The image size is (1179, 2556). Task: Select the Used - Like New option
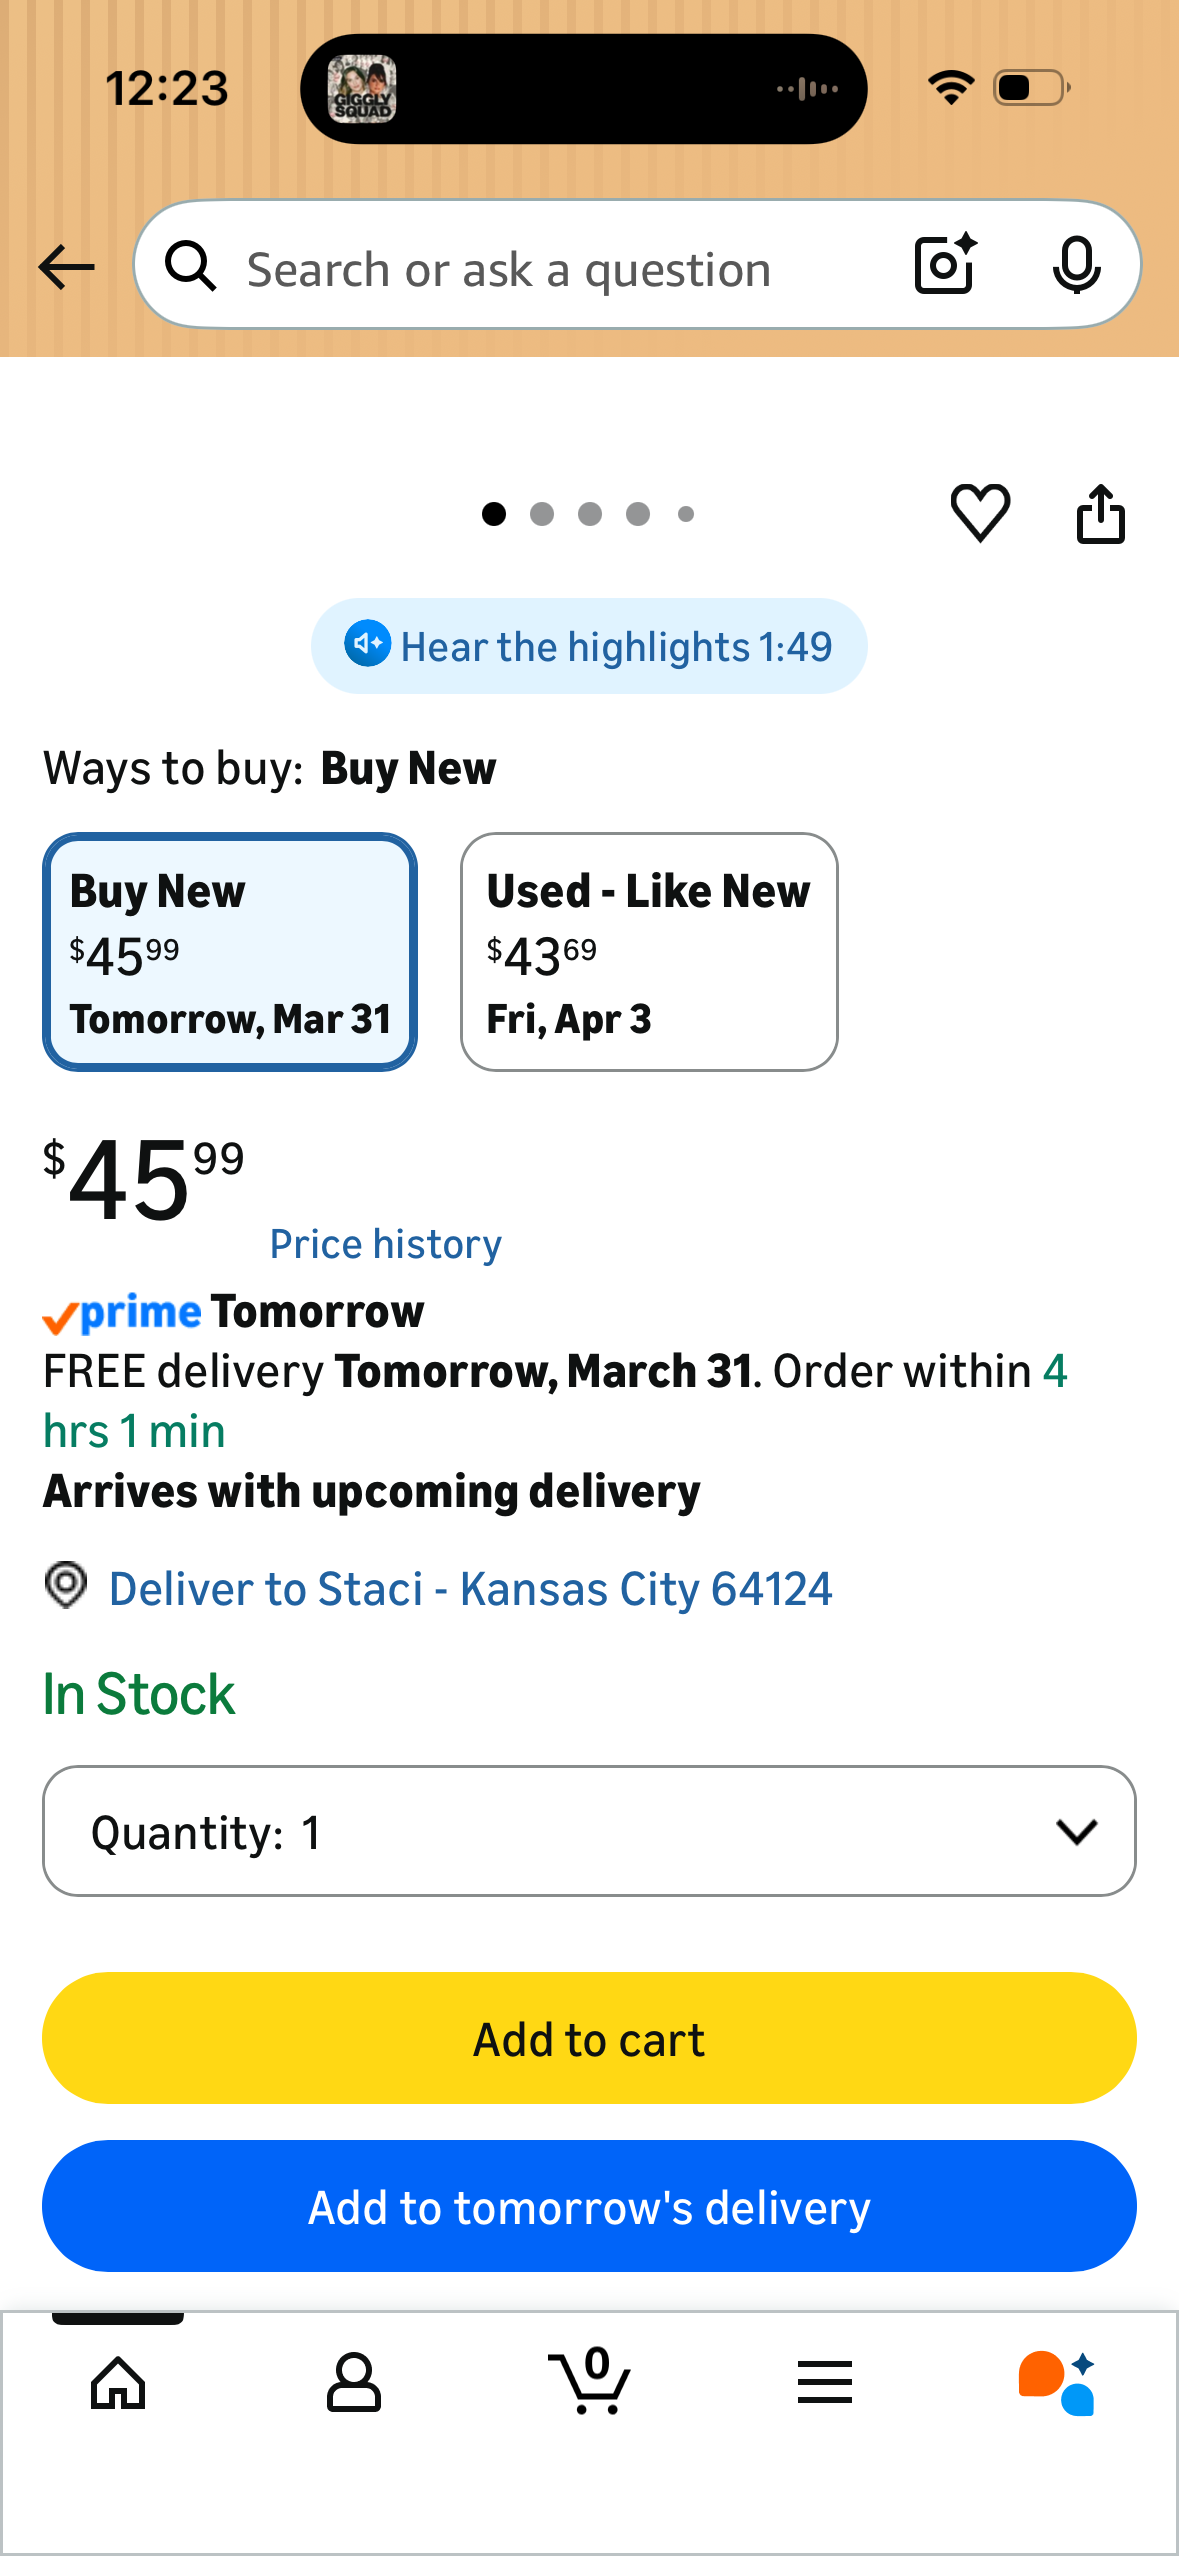(649, 952)
